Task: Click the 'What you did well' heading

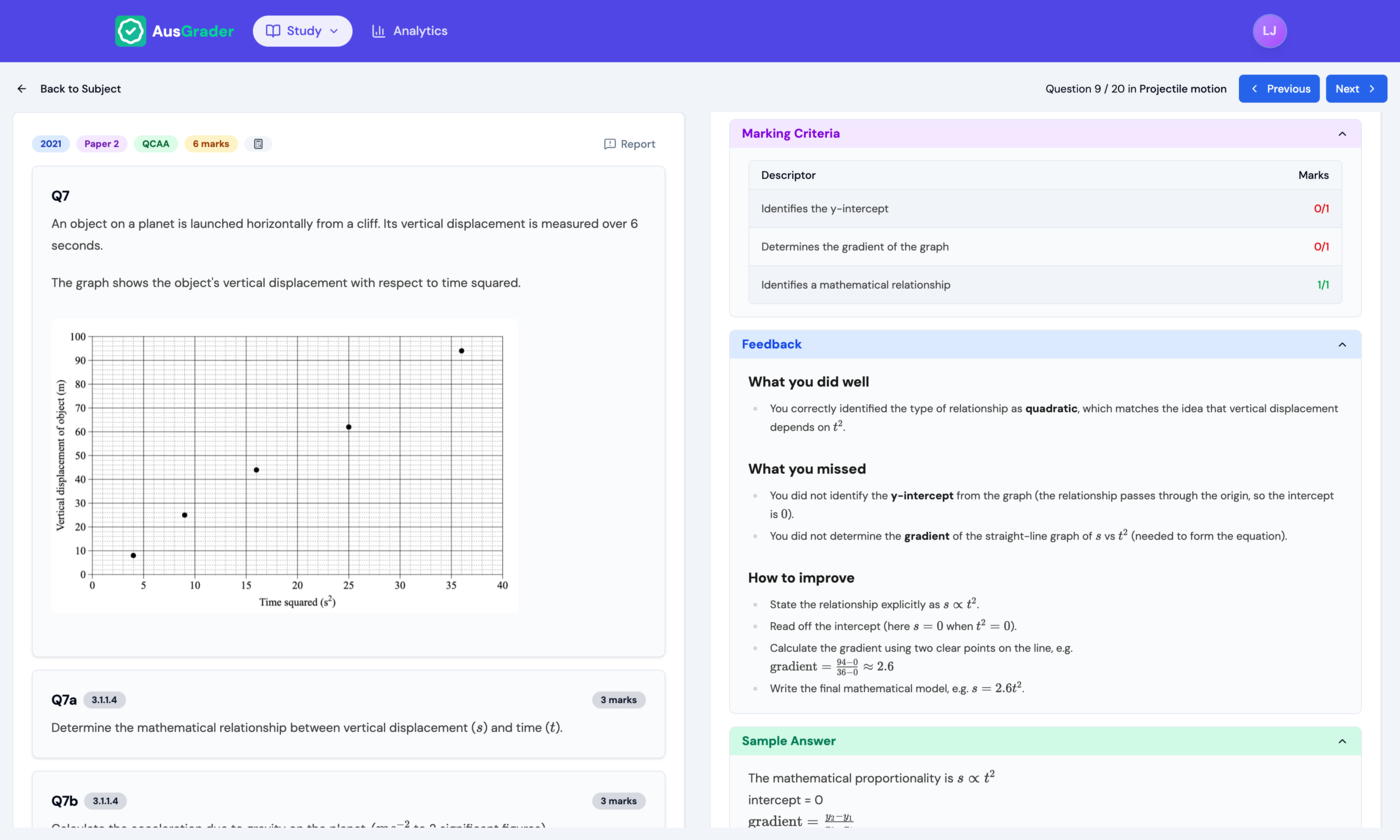Action: pos(809,382)
